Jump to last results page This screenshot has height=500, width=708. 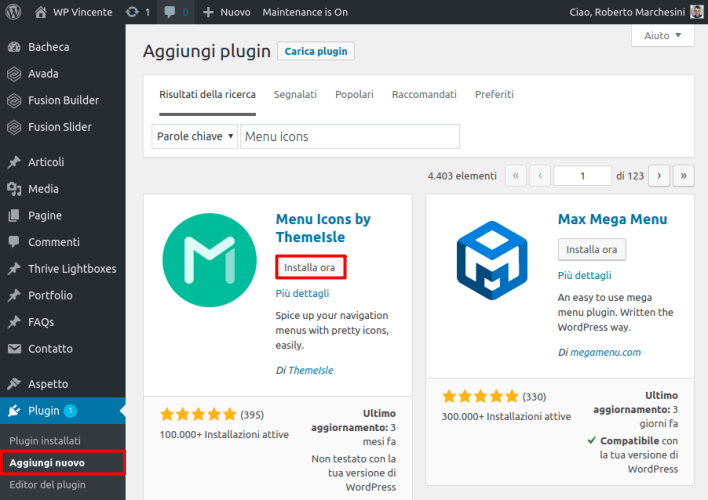click(683, 176)
